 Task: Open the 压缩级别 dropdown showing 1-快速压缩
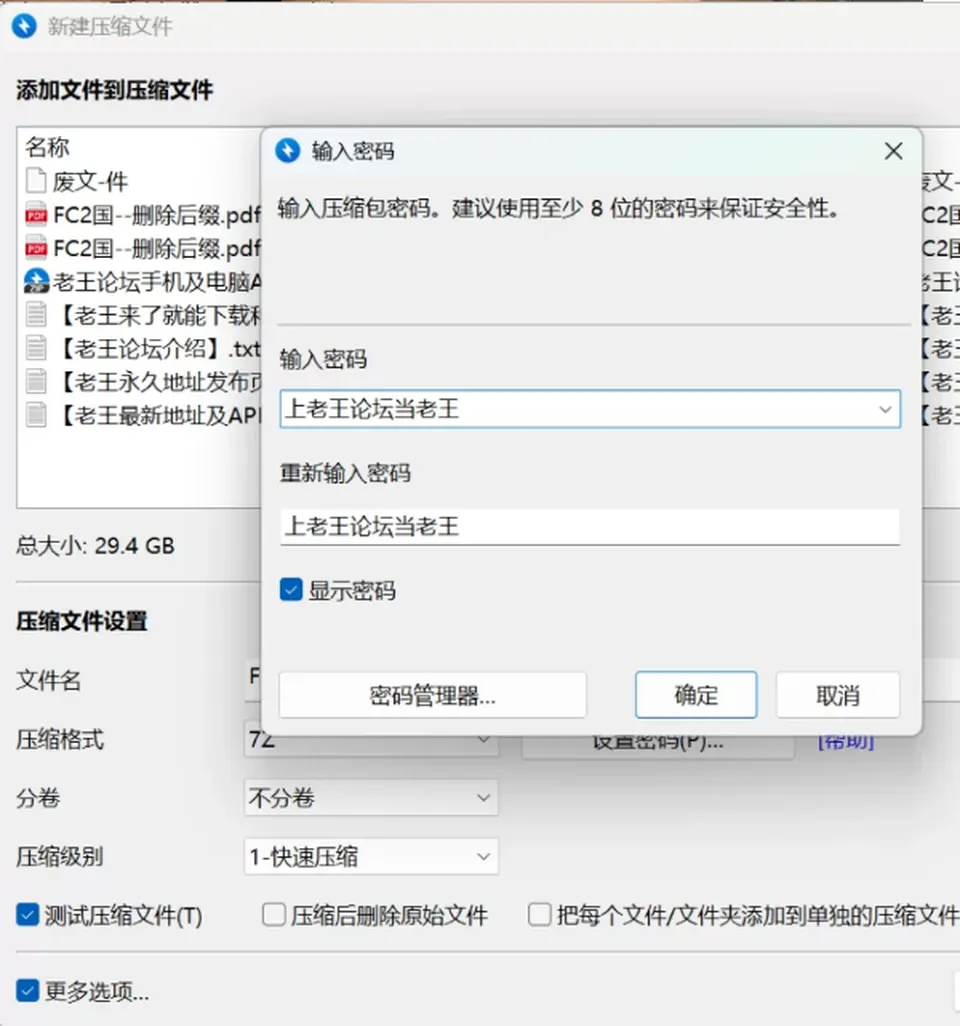click(371, 857)
